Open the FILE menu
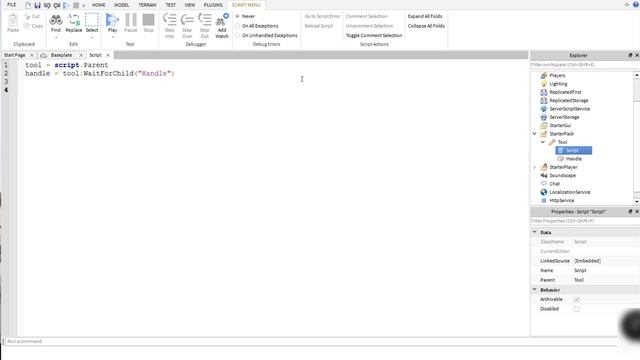This screenshot has height=360, width=640. [x=11, y=5]
